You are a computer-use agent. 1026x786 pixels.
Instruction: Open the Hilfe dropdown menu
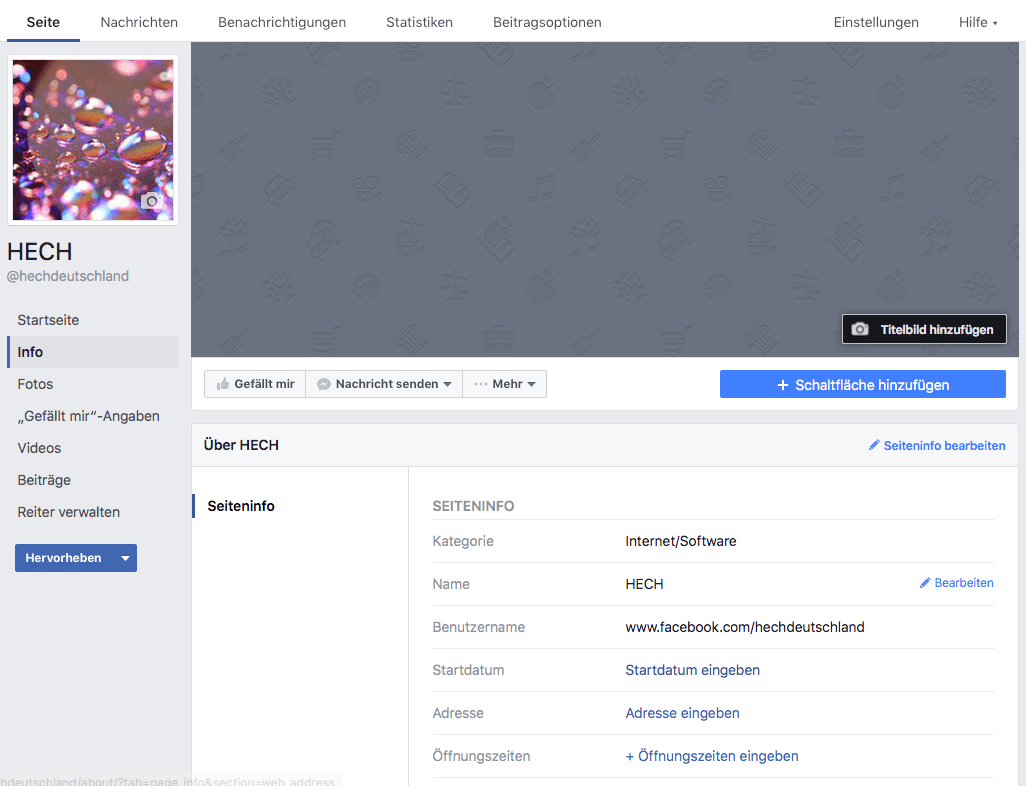pos(978,21)
